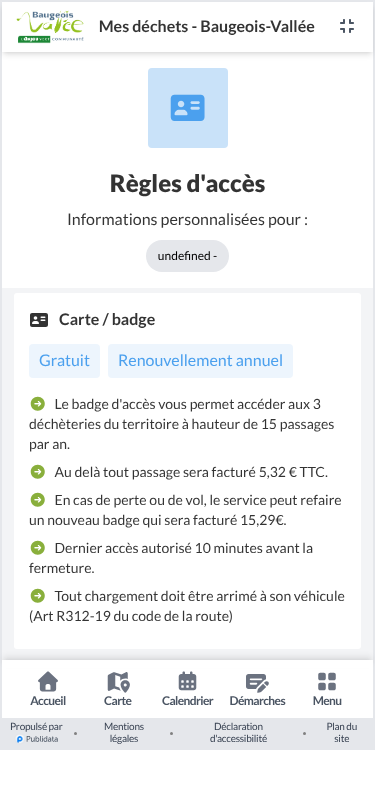
Task: Click green arrow beside badge d'accès rule
Action: pyautogui.click(x=37, y=403)
